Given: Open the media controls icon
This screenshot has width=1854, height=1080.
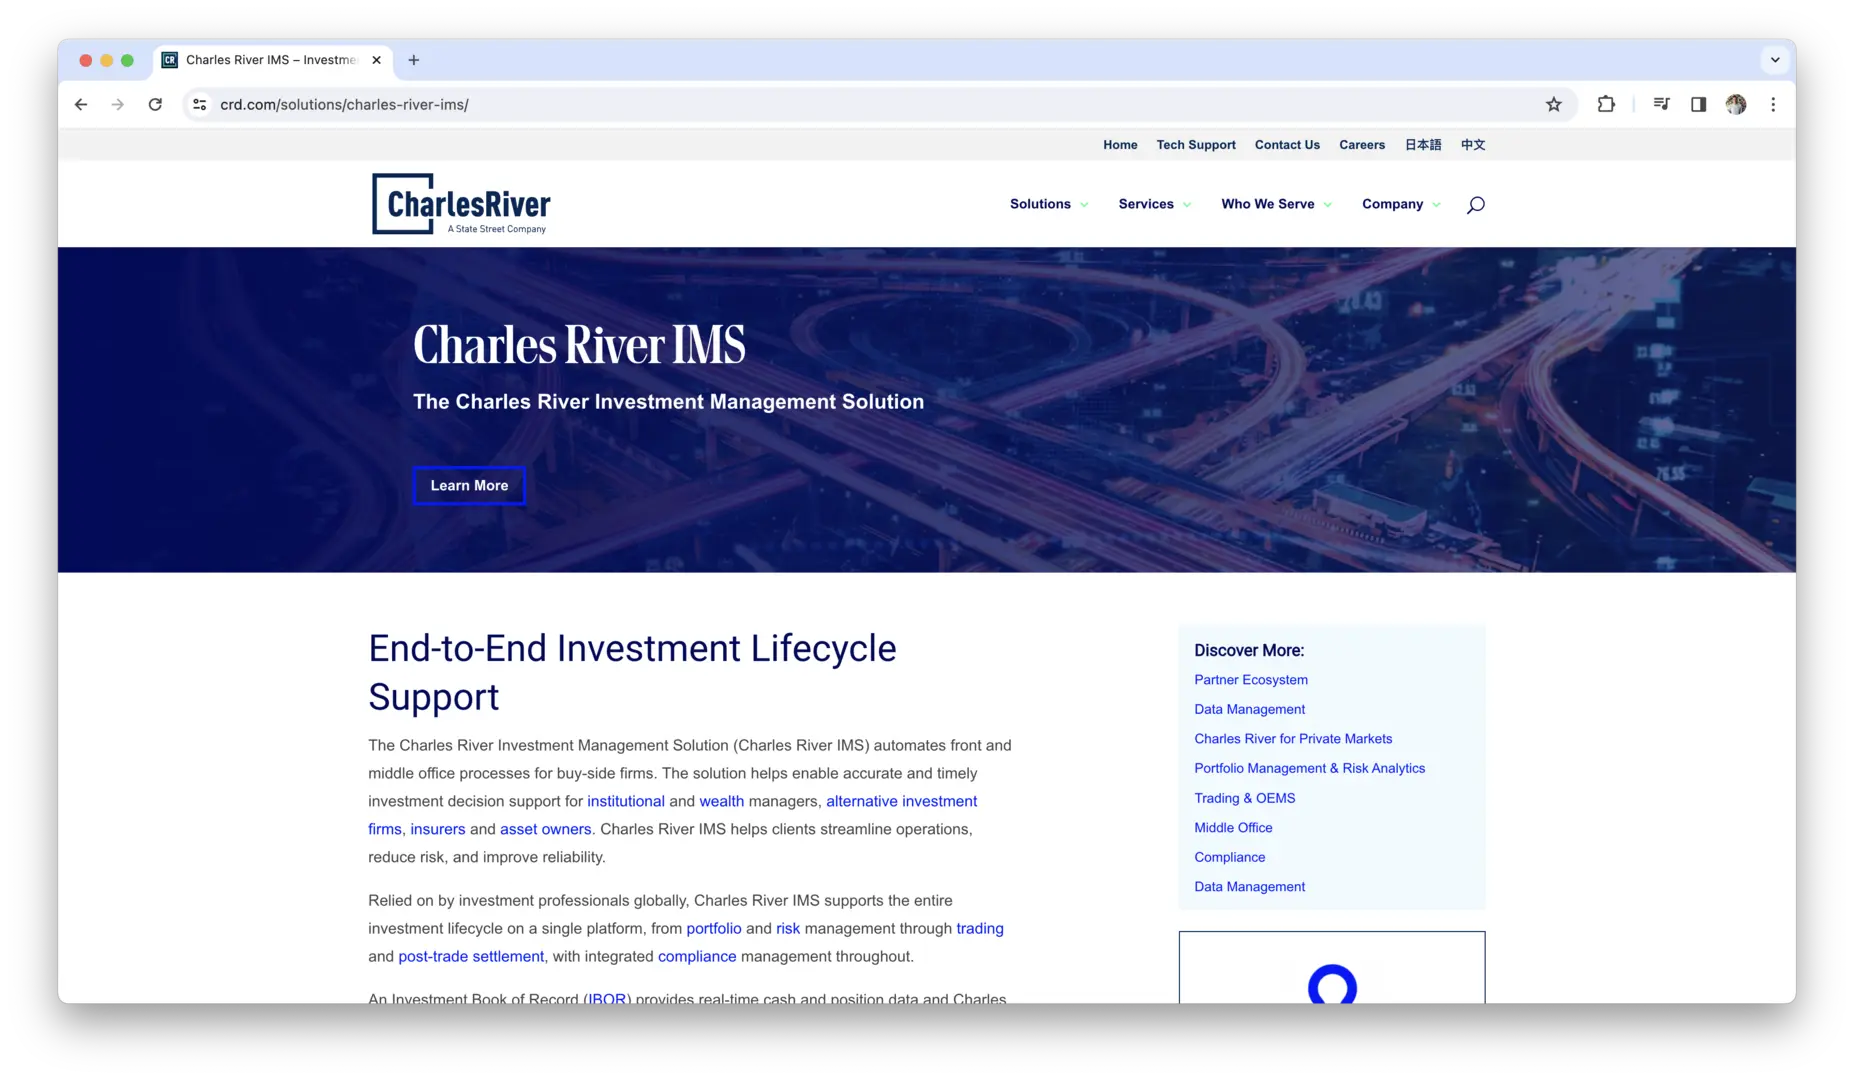Looking at the screenshot, I should coord(1661,104).
